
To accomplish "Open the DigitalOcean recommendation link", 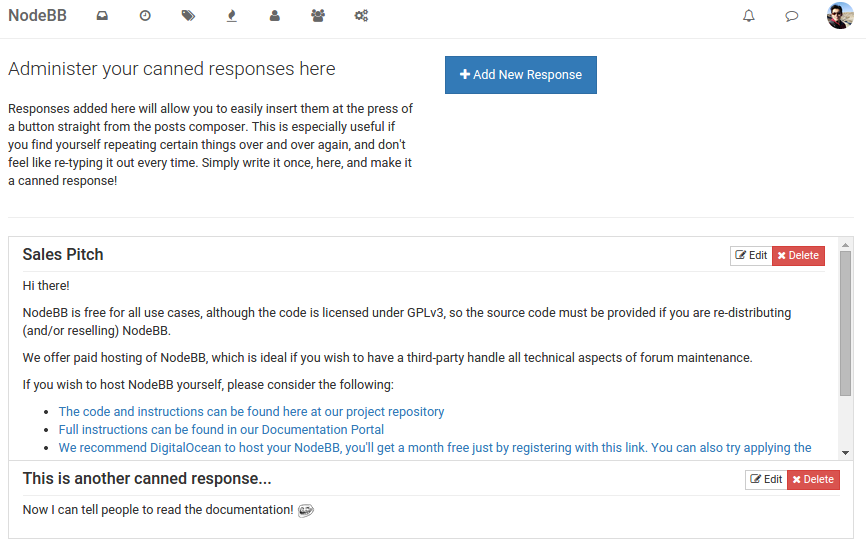I will click(435, 447).
